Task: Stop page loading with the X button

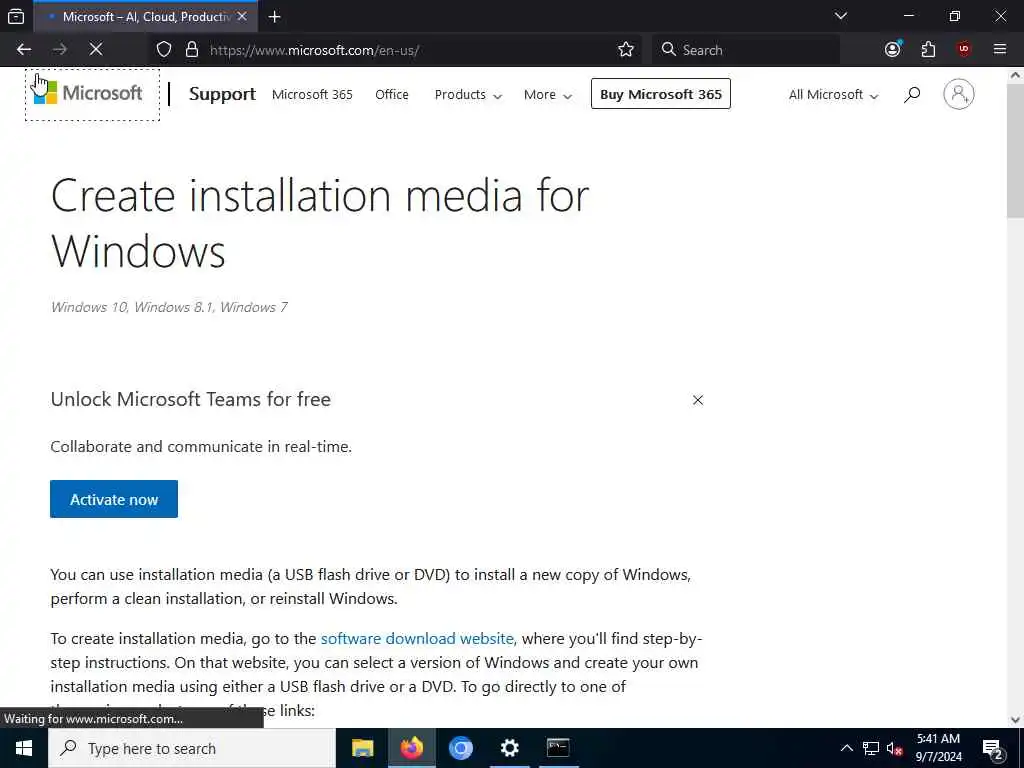Action: 96,49
